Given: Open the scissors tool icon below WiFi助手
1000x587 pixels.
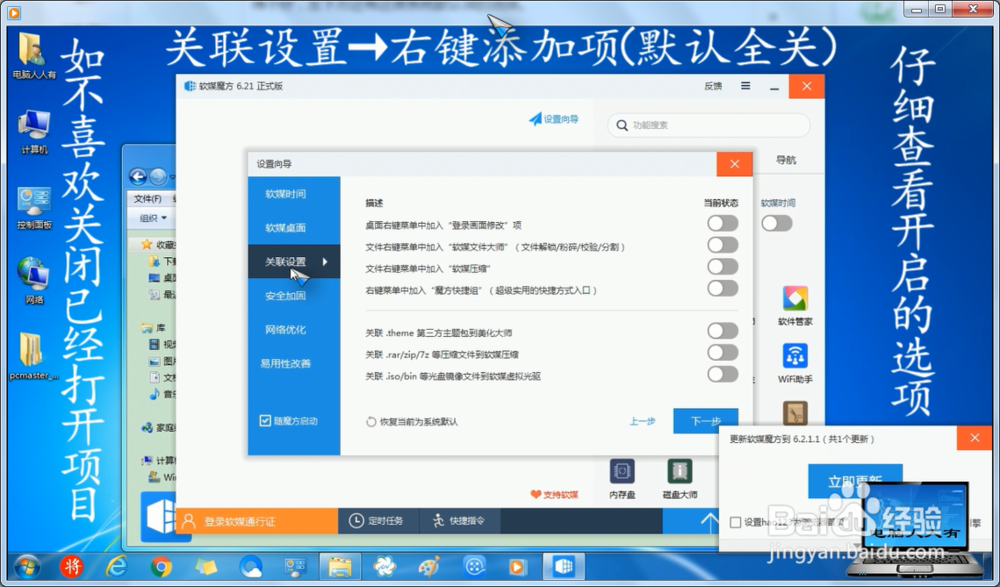Looking at the screenshot, I should 795,413.
